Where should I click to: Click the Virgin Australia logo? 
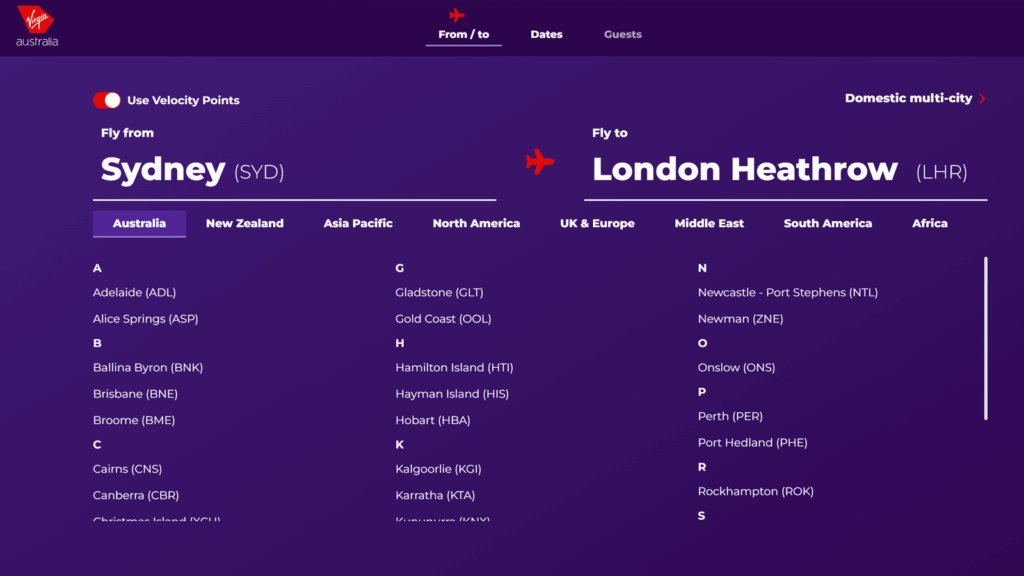37,27
